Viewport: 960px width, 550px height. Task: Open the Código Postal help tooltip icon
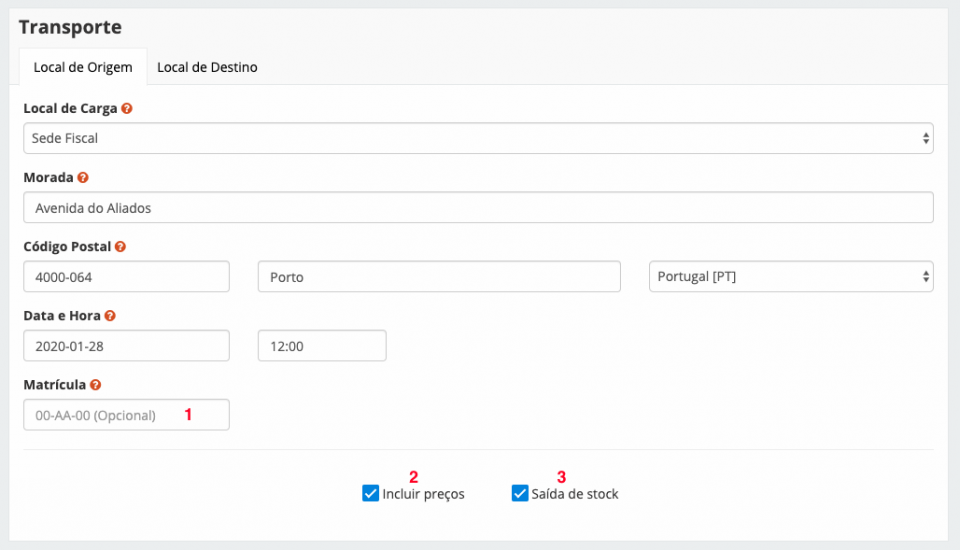coord(120,246)
